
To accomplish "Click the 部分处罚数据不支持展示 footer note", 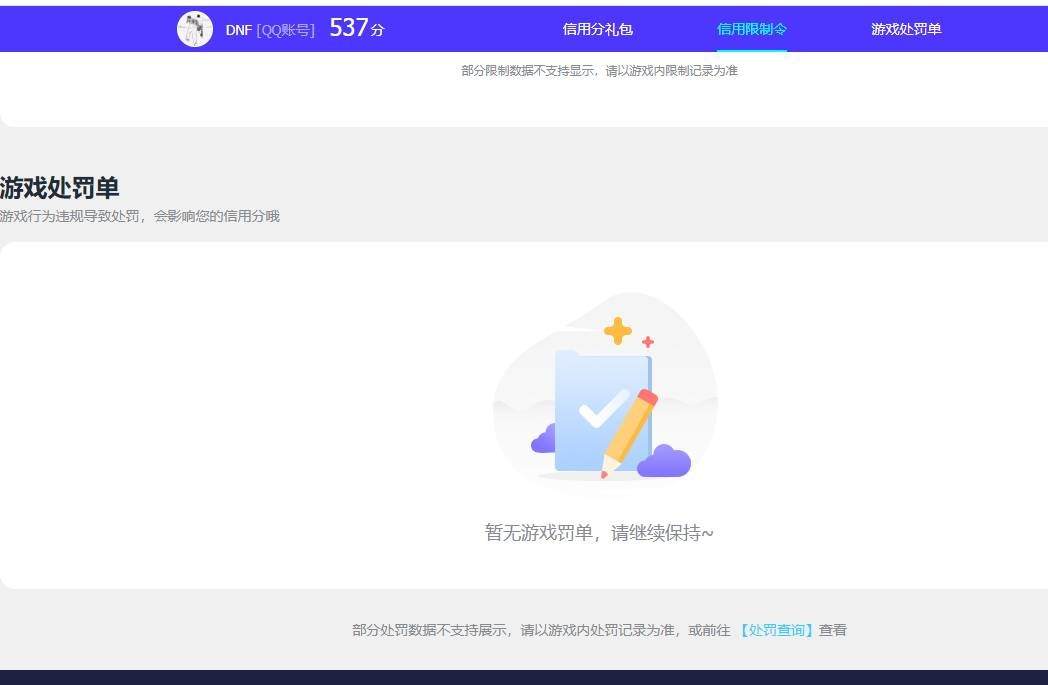I will pyautogui.click(x=599, y=630).
